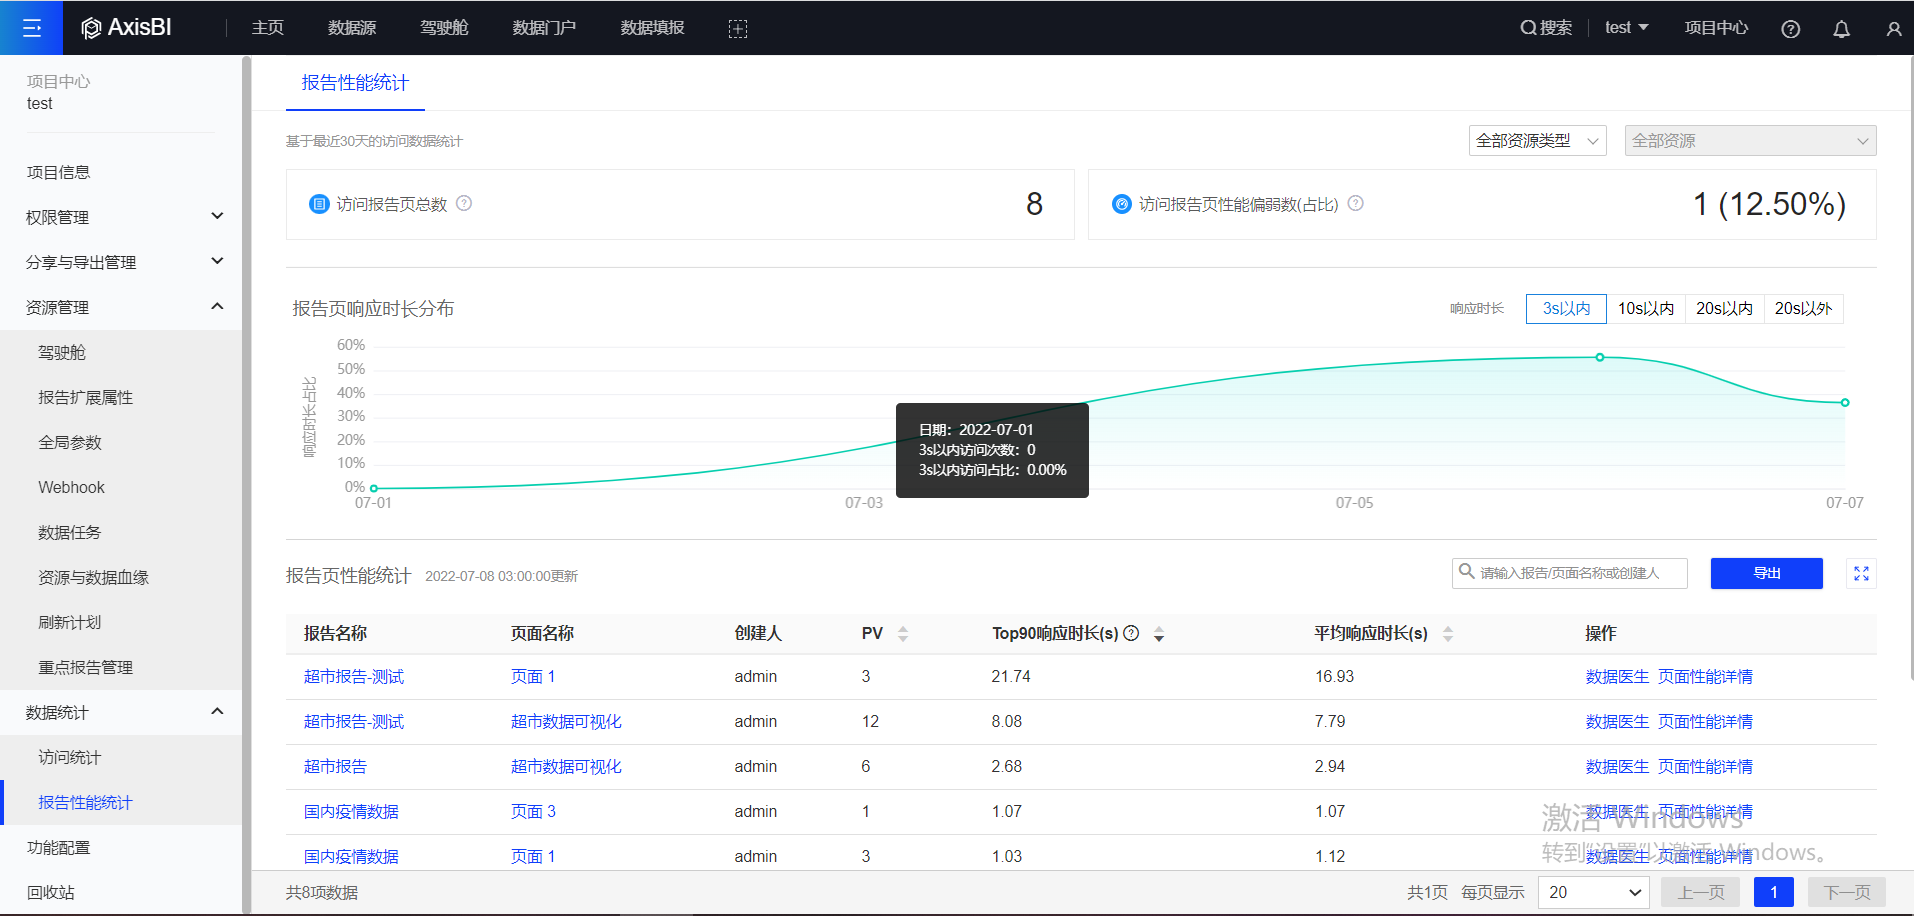Open 访问统计 in the sidebar
1914x916 pixels.
click(69, 757)
